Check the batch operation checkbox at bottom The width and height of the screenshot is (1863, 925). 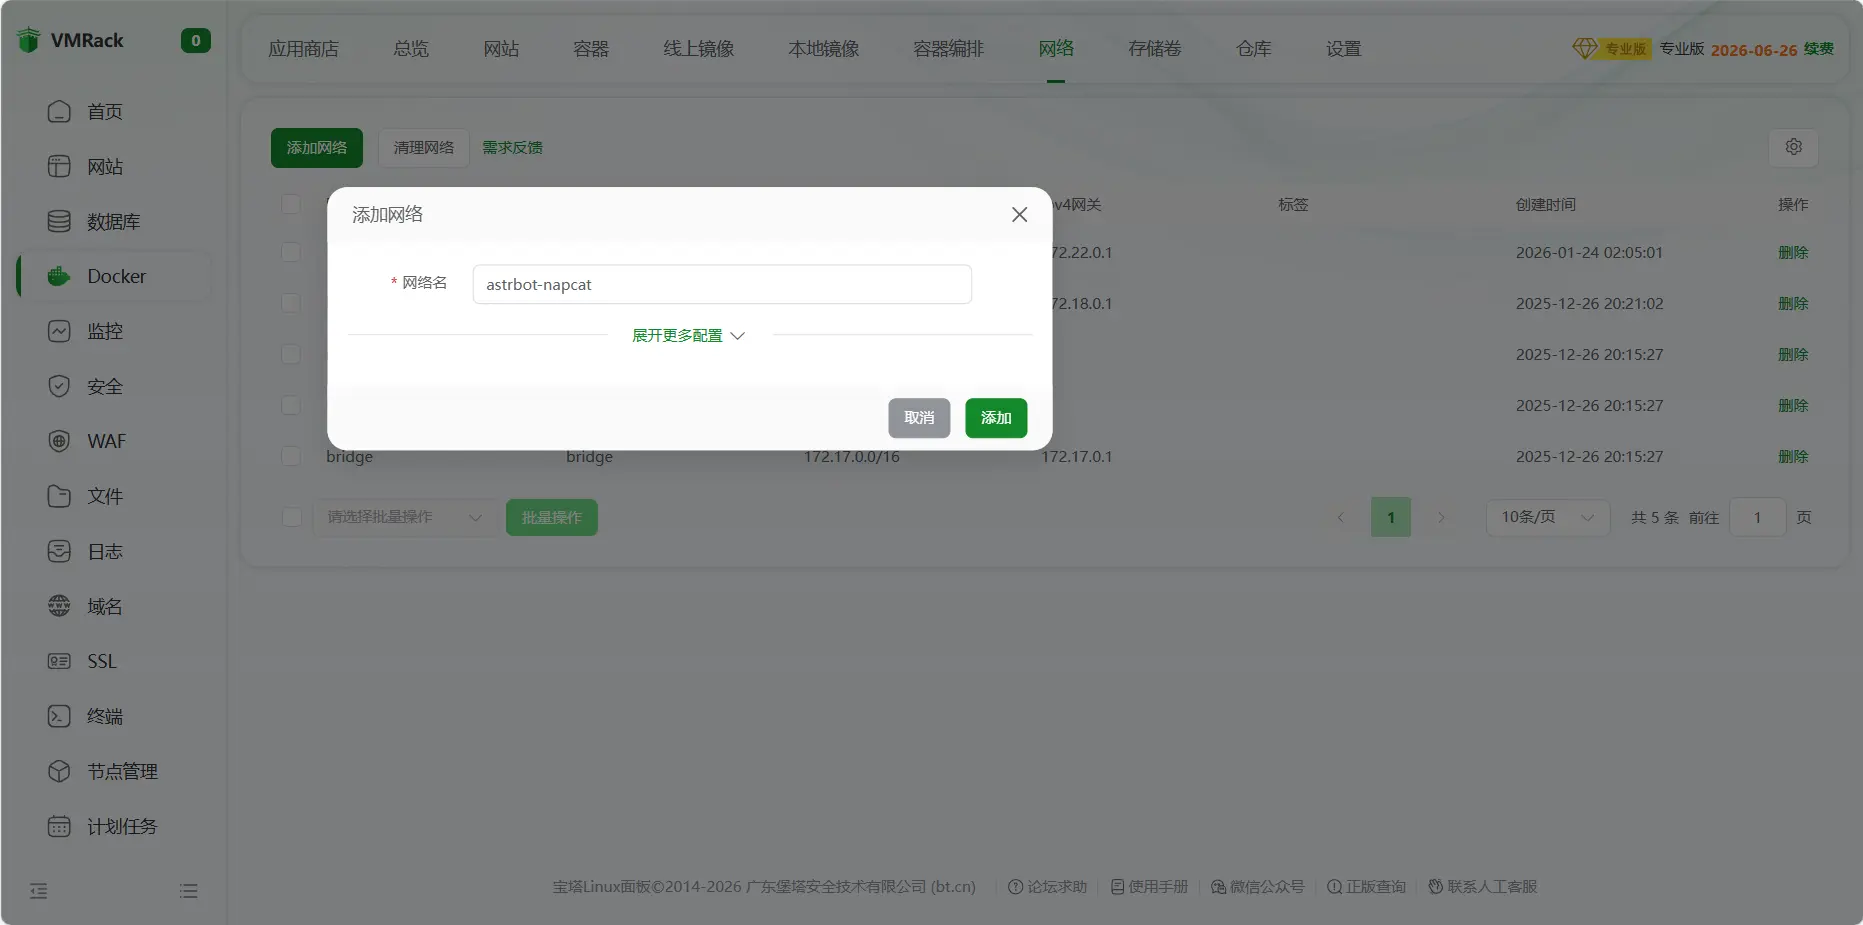pyautogui.click(x=291, y=517)
